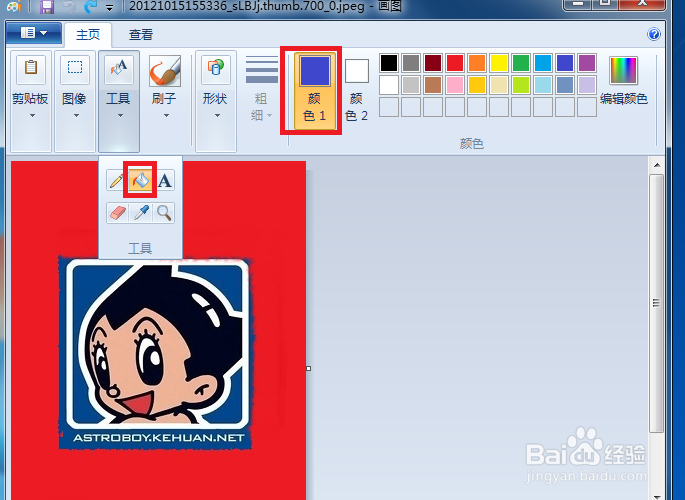
Task: Open the Paint application menu button
Action: point(34,33)
